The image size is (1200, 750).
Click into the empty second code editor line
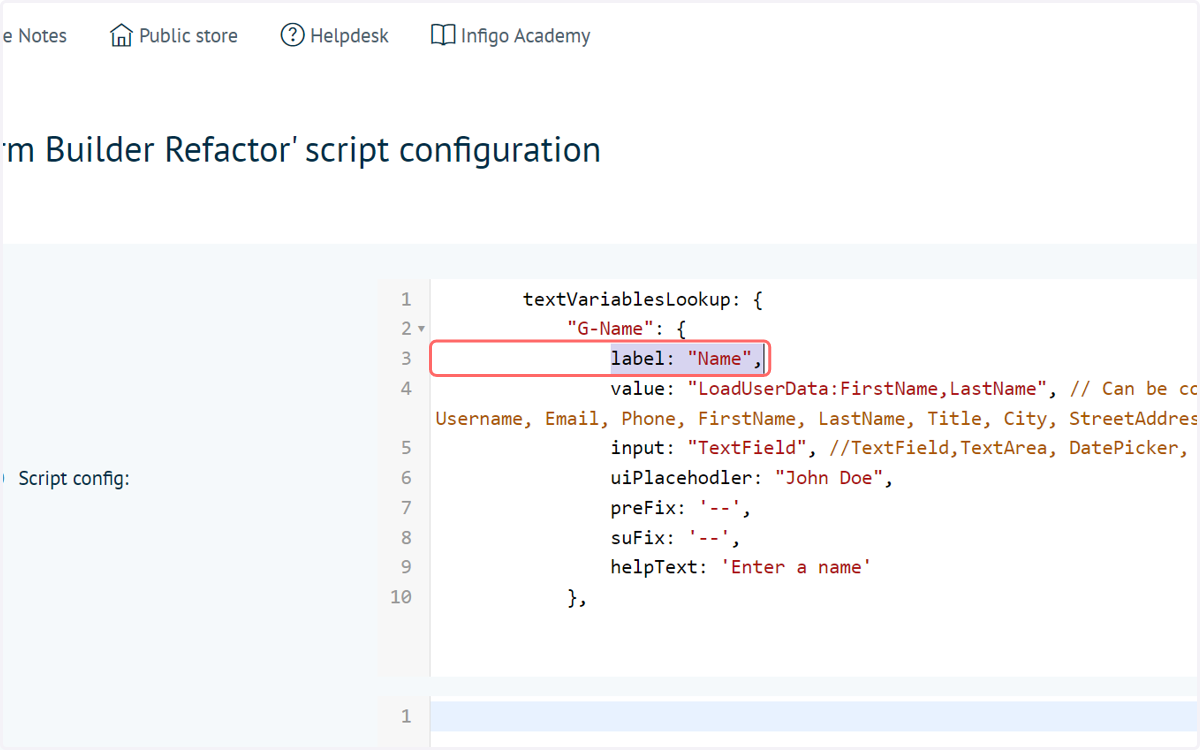(x=815, y=716)
